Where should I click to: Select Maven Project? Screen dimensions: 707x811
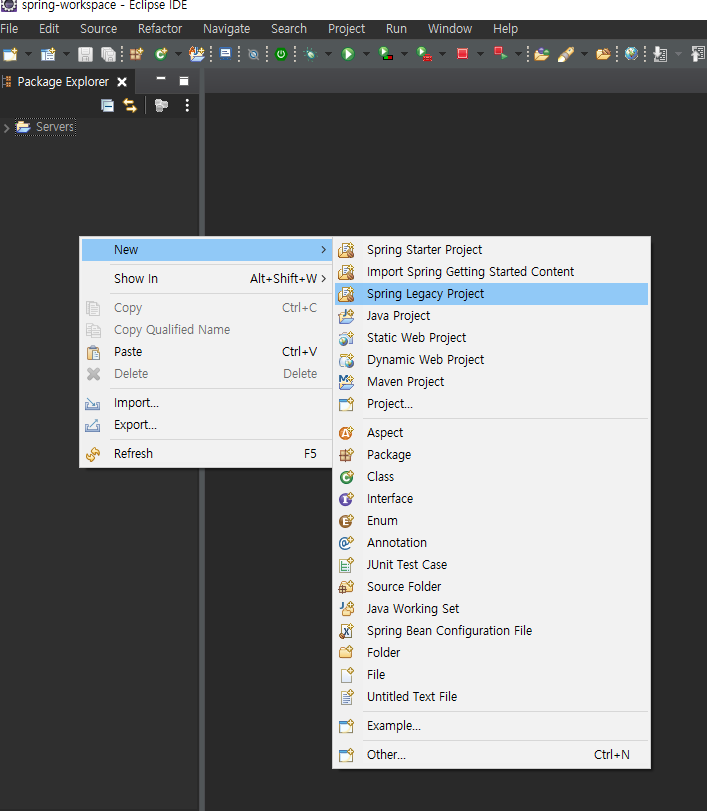[x=491, y=382]
